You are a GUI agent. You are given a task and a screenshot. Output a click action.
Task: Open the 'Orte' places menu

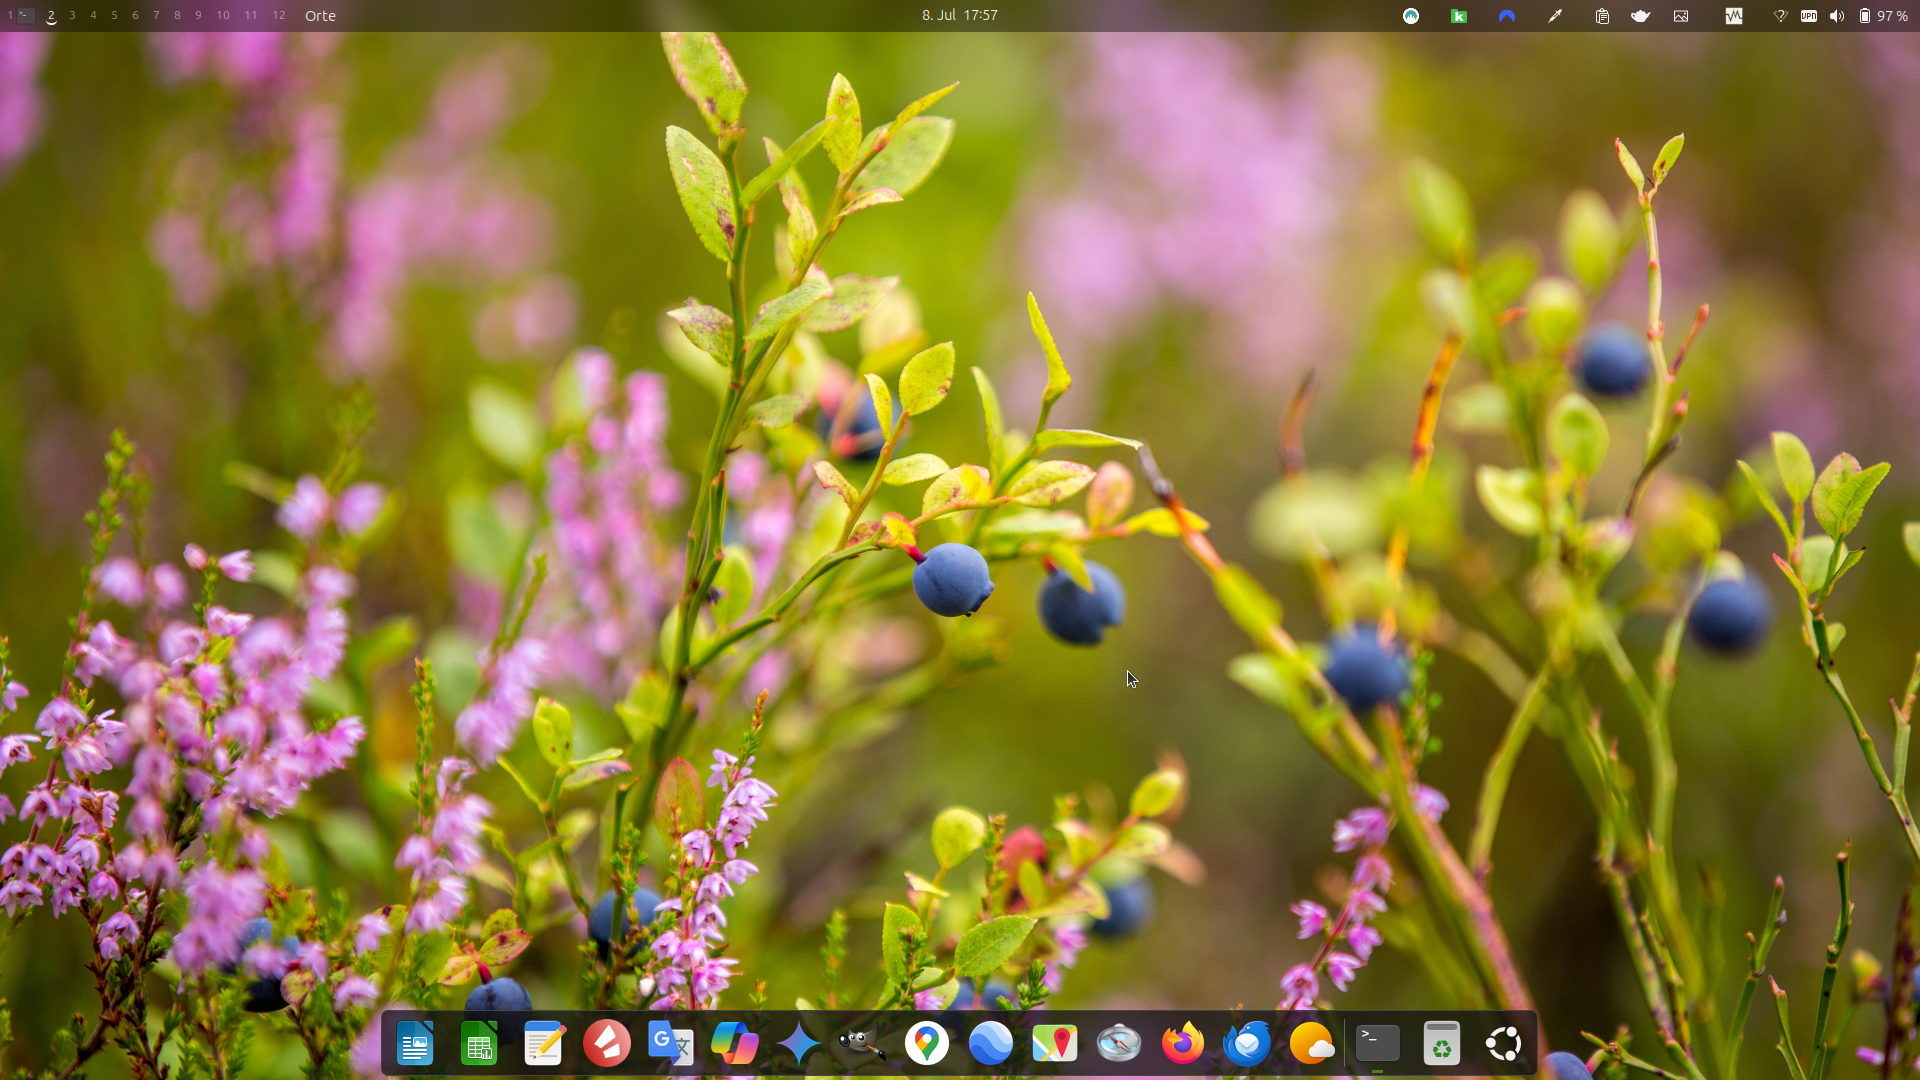click(x=320, y=16)
